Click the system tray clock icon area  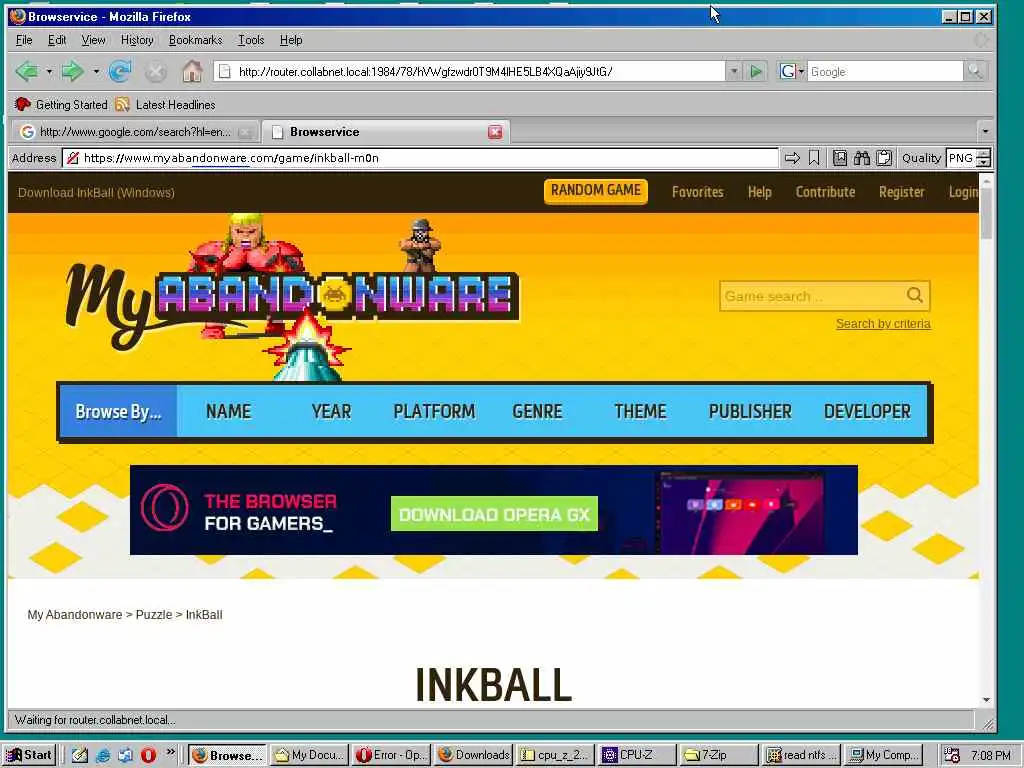coord(952,755)
